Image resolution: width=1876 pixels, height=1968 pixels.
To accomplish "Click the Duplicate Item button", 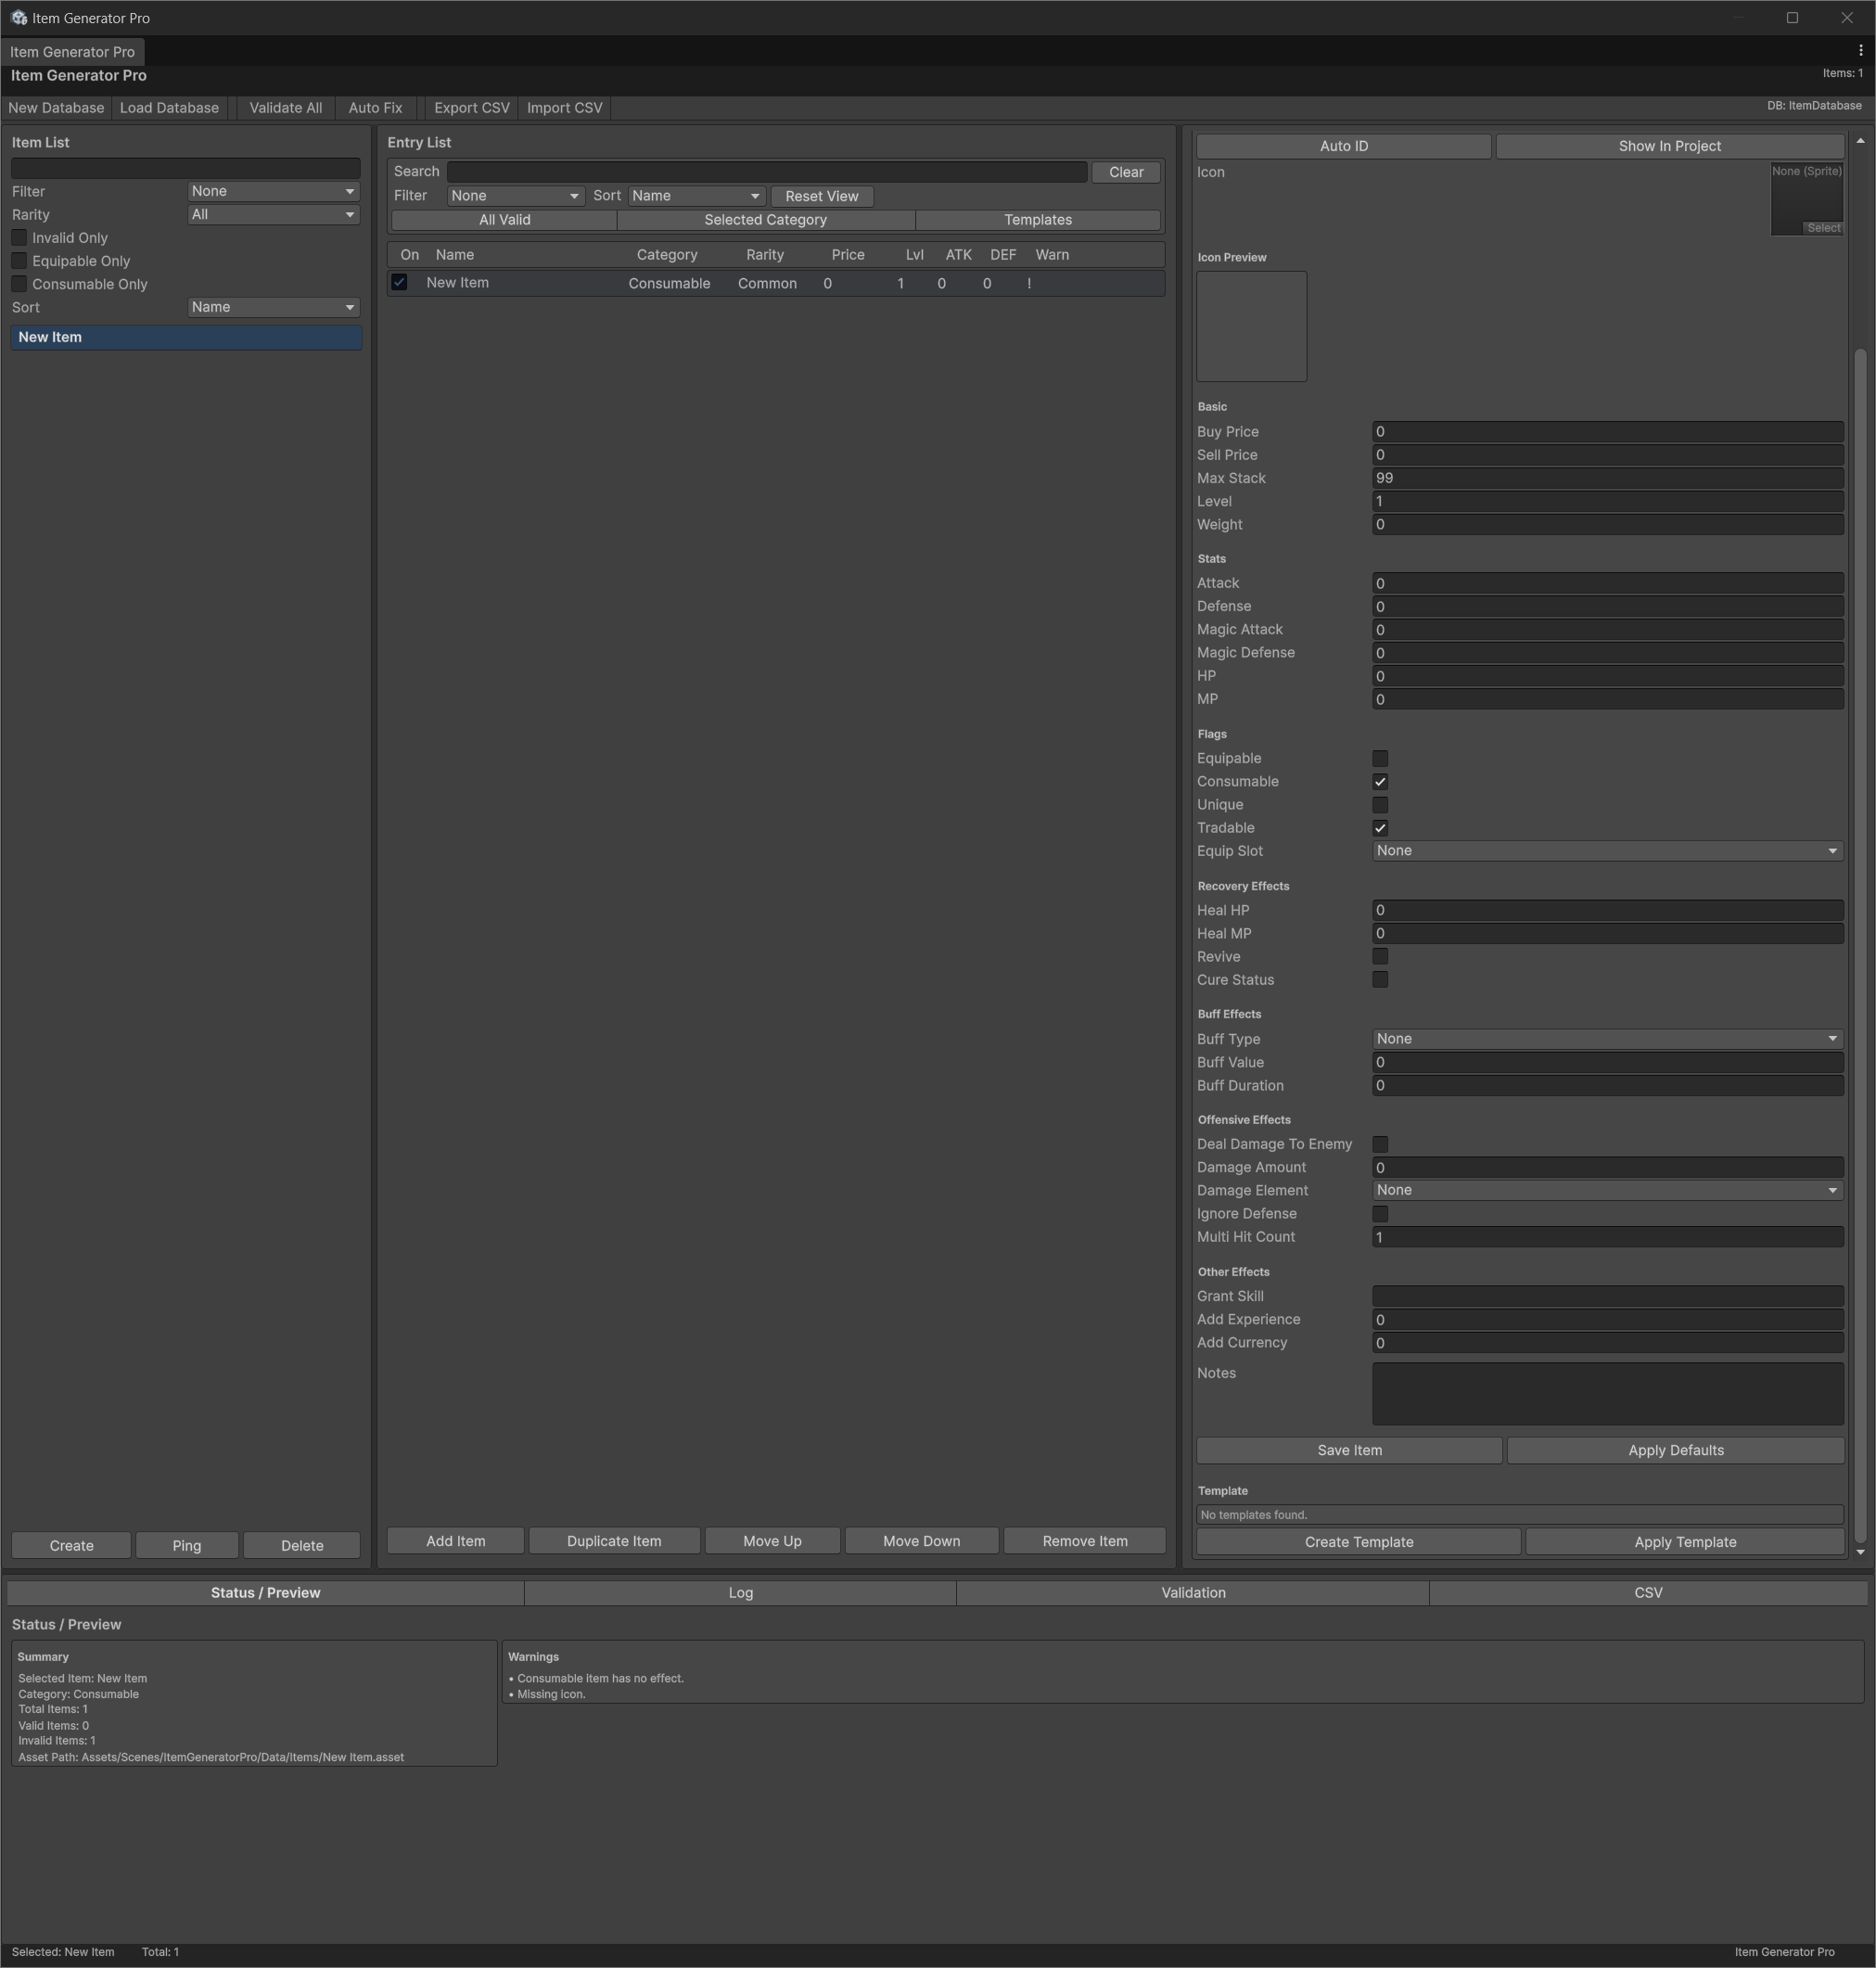I will pyautogui.click(x=614, y=1541).
